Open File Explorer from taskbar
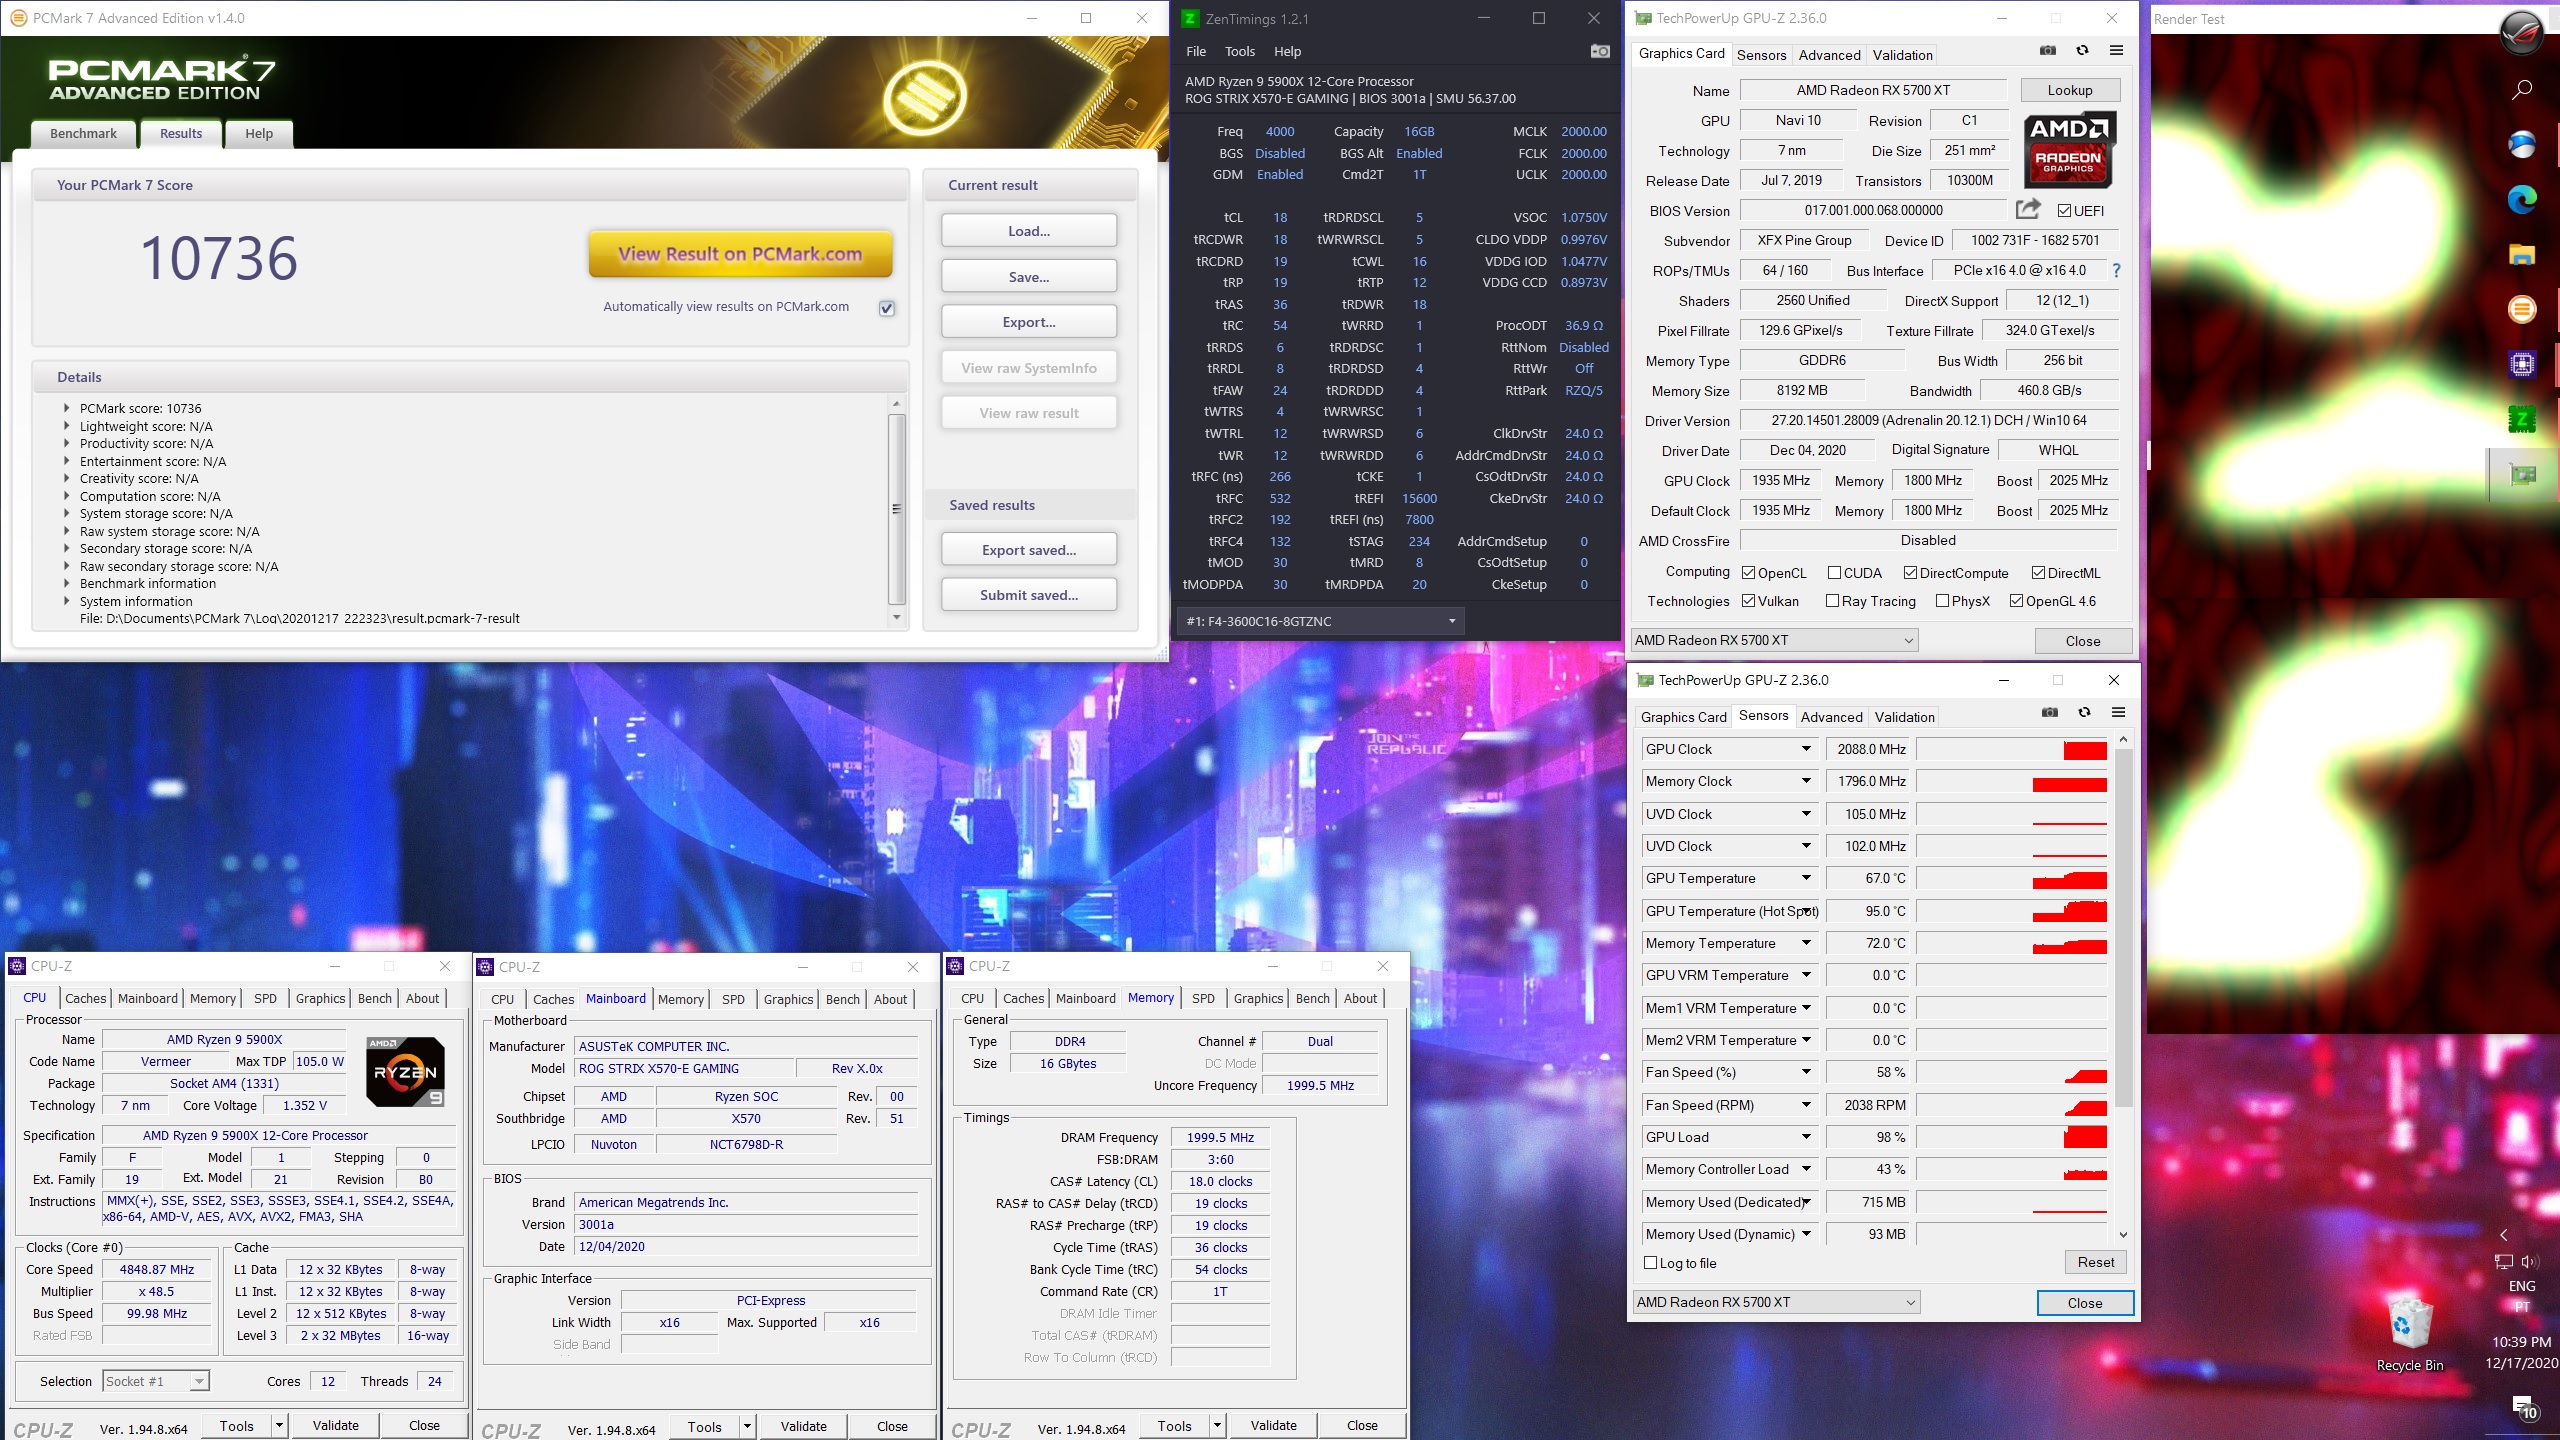 [x=2521, y=255]
